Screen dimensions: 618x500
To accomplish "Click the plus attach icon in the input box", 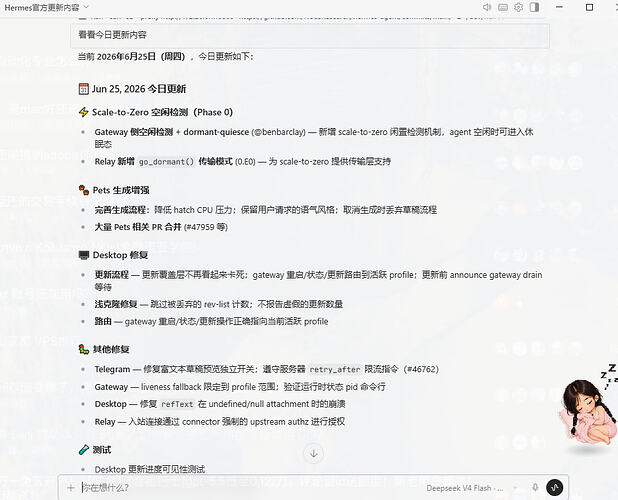I will [x=71, y=488].
